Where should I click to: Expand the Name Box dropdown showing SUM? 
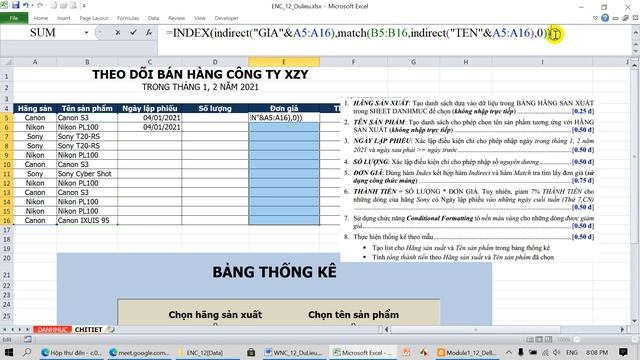pyautogui.click(x=86, y=33)
